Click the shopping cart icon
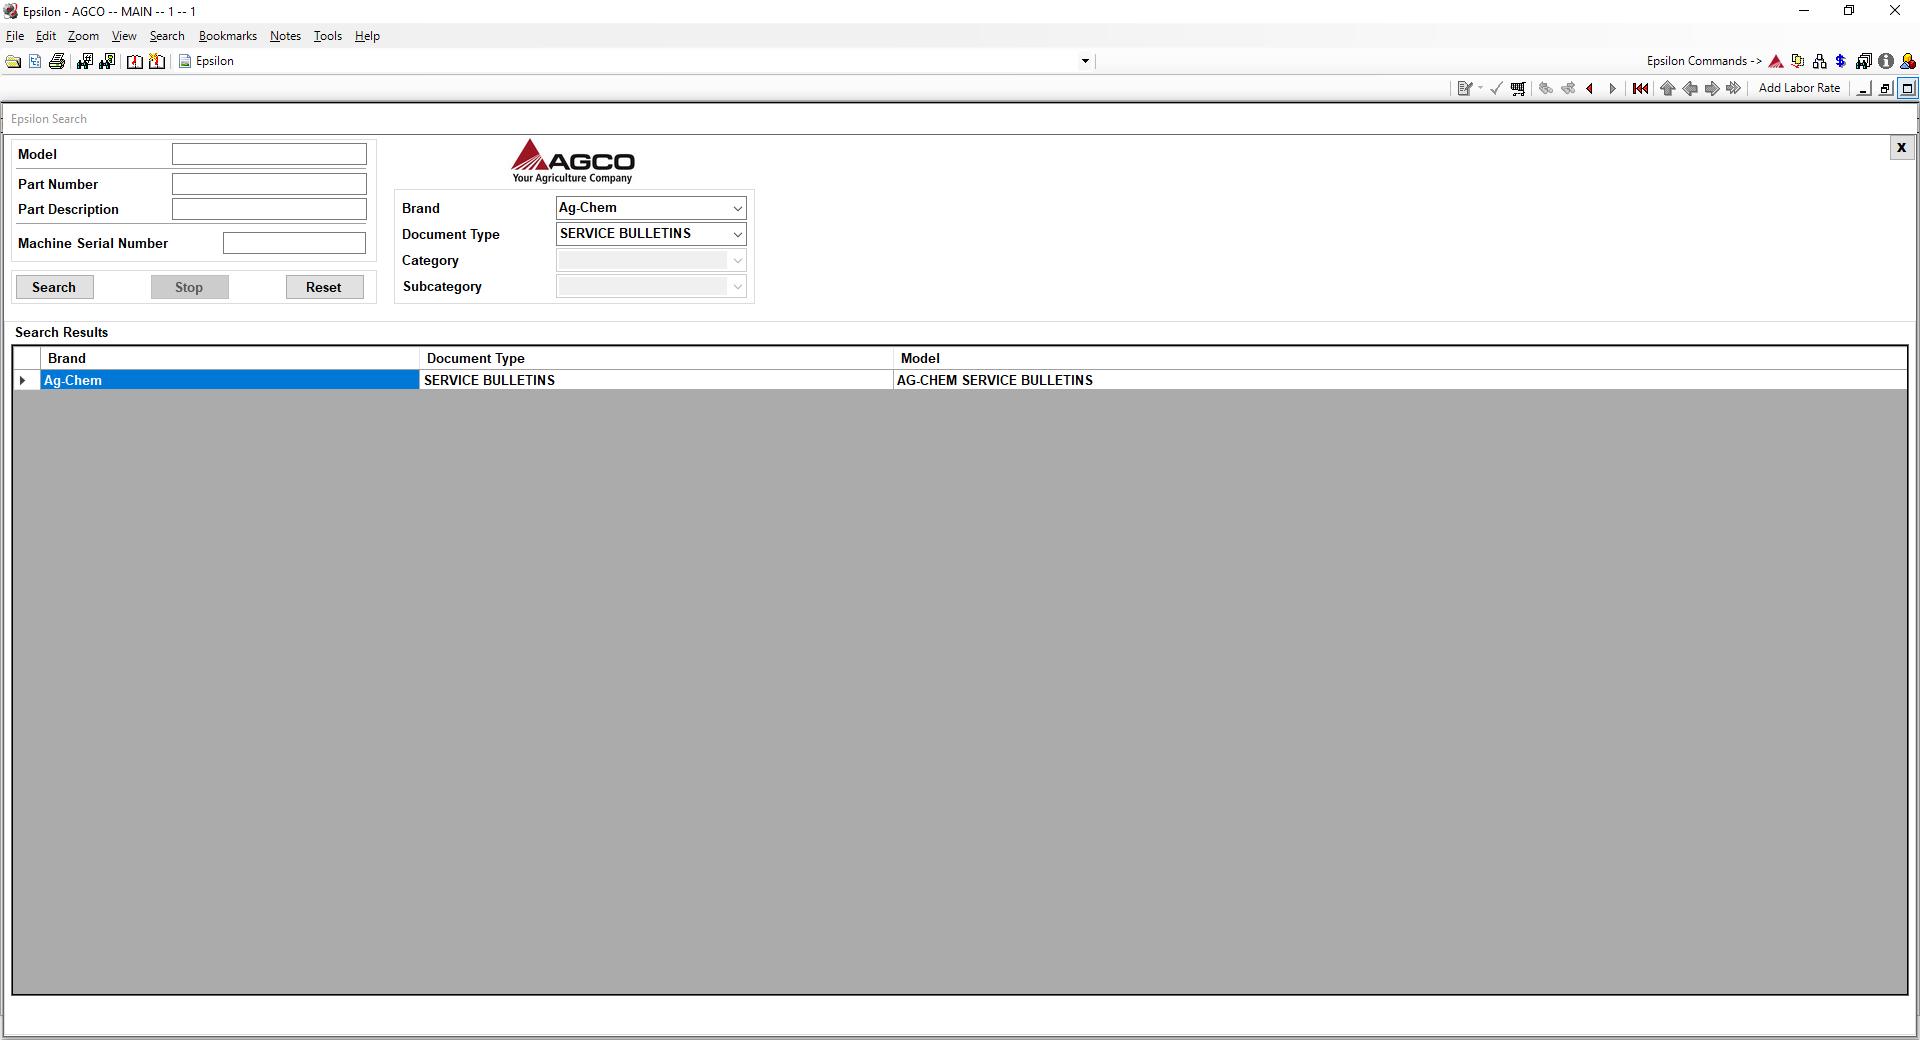1920x1040 pixels. coord(1518,88)
